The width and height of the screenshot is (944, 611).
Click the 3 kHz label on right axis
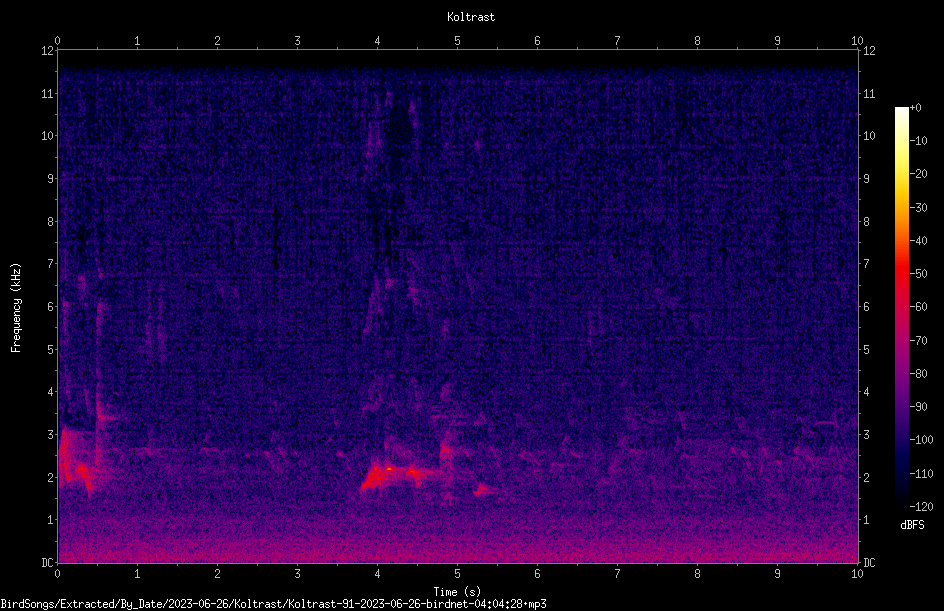pyautogui.click(x=866, y=435)
